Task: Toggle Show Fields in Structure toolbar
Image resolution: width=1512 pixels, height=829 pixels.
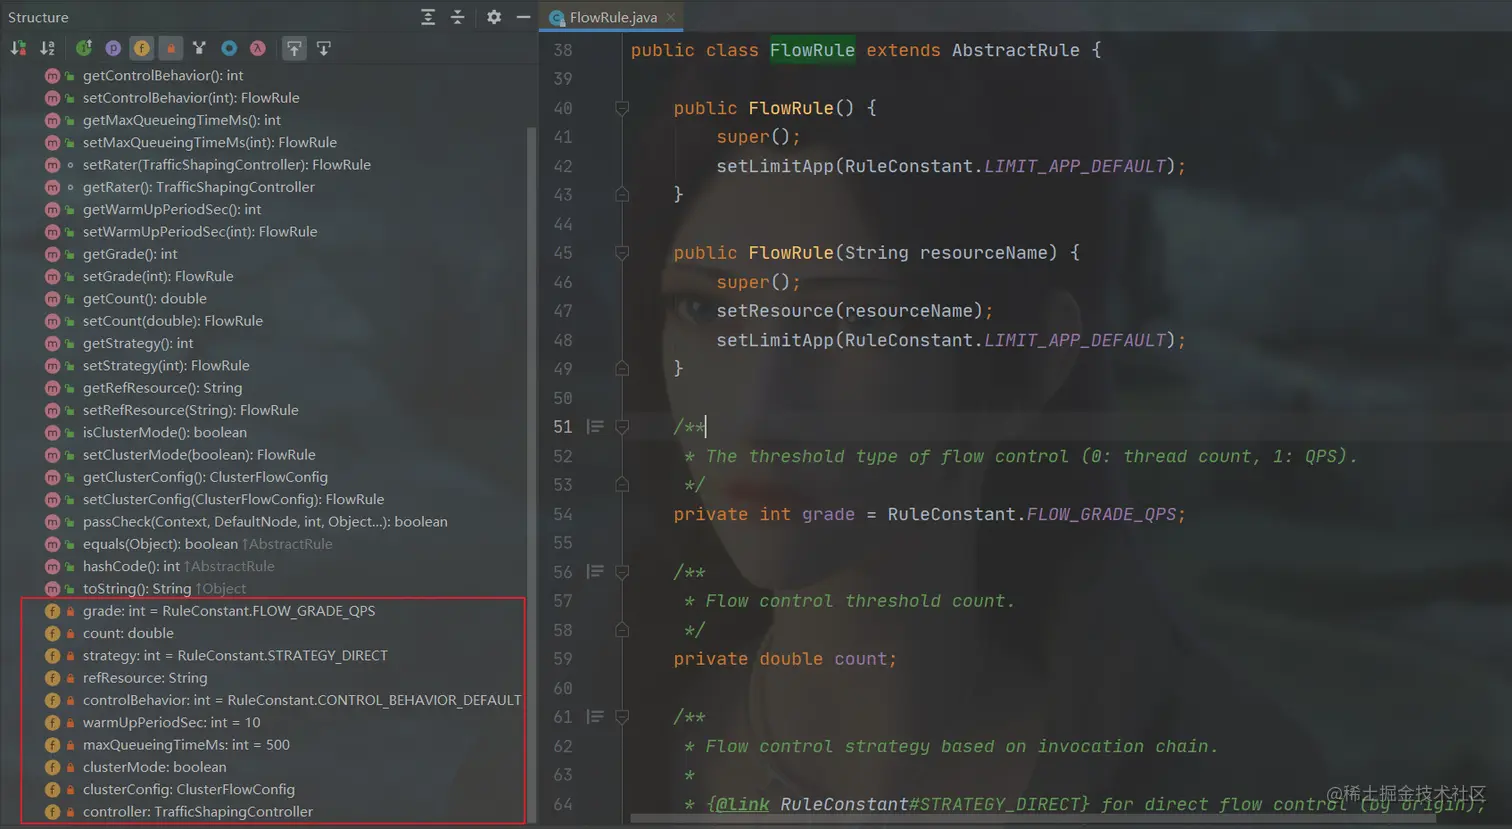Action: click(142, 48)
